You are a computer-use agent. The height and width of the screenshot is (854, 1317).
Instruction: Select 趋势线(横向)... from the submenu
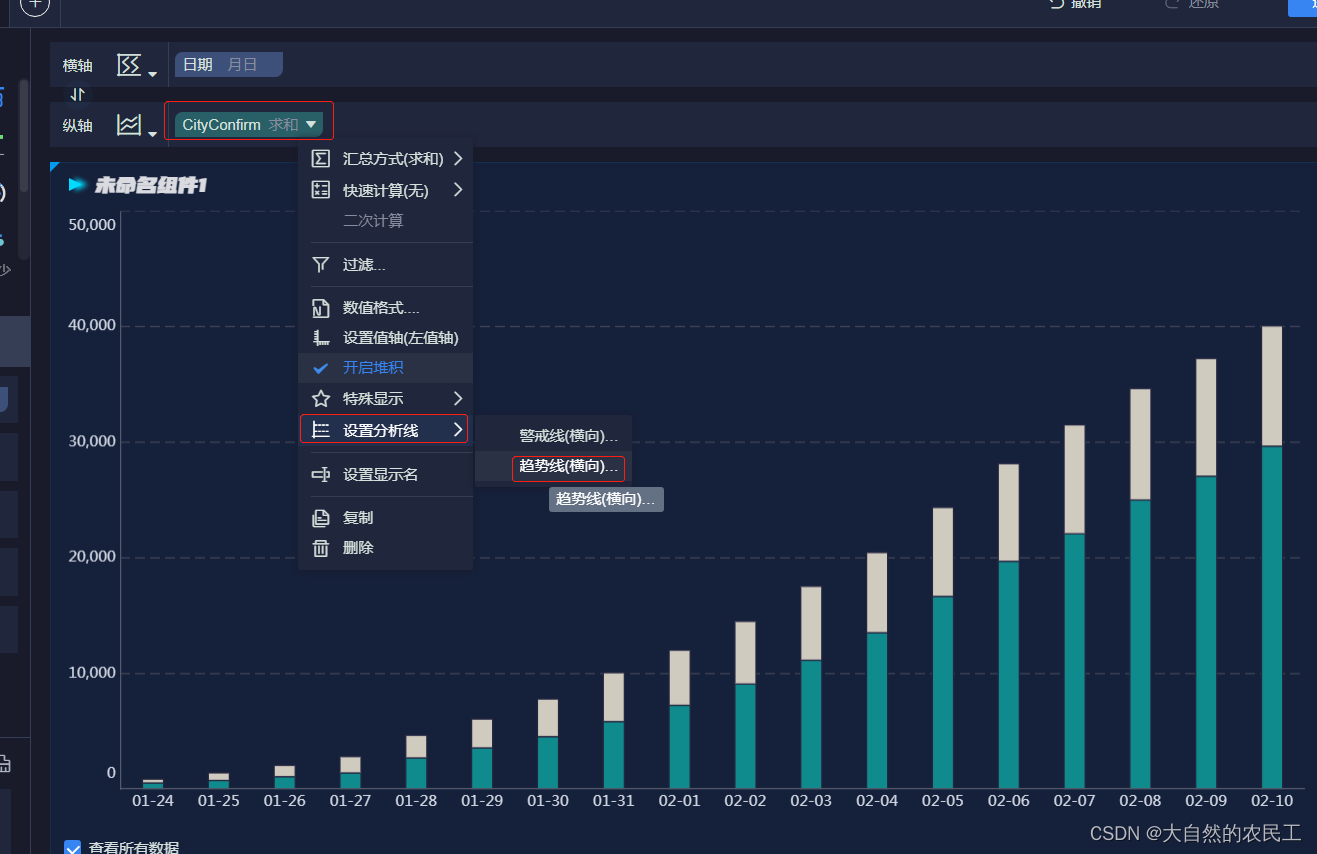click(569, 467)
